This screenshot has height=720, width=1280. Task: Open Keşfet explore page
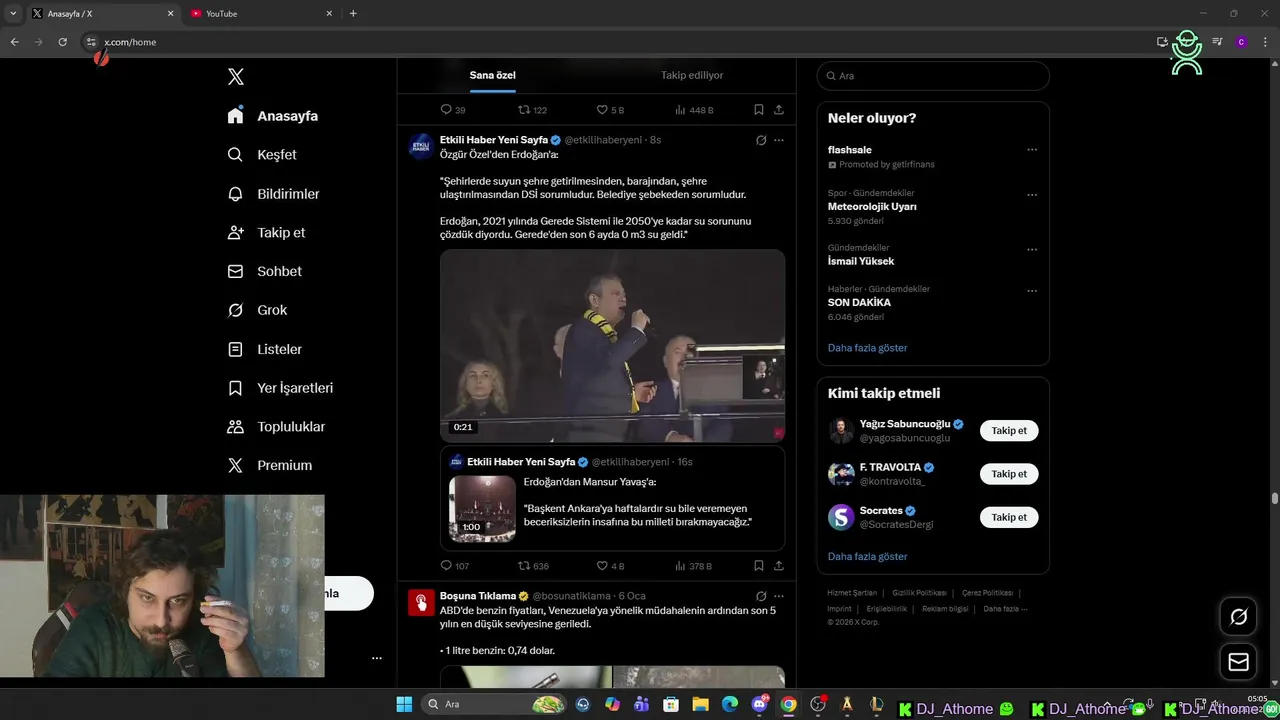[262, 155]
